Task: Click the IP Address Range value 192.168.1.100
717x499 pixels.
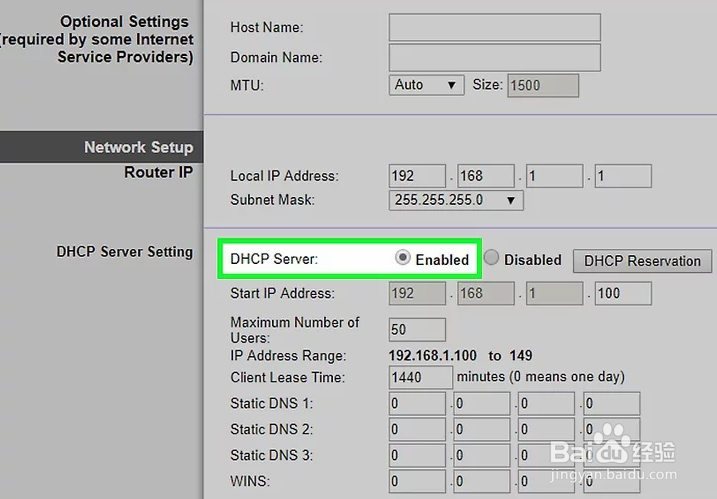Action: click(433, 356)
